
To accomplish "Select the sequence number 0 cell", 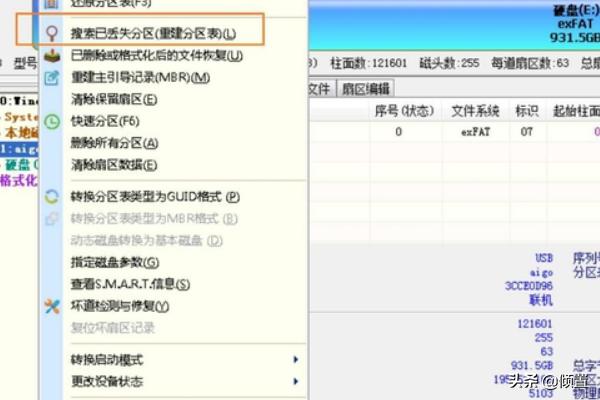I will point(398,132).
